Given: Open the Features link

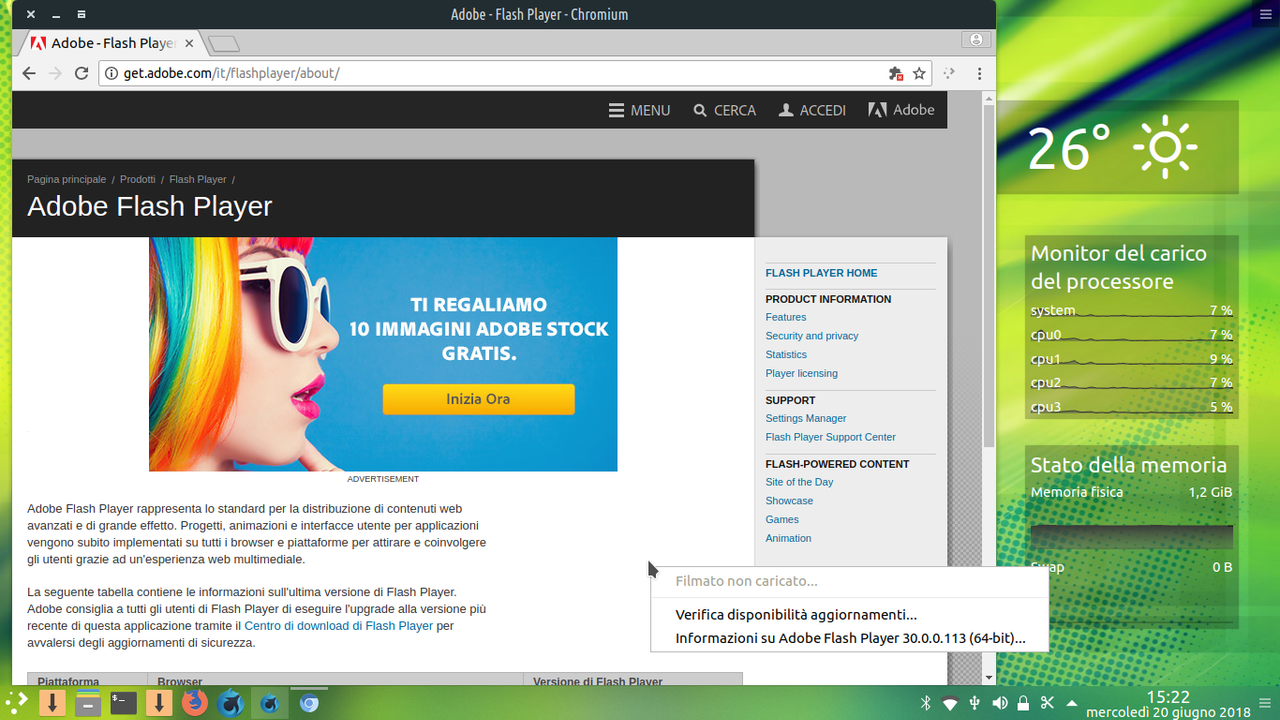Looking at the screenshot, I should (x=786, y=317).
